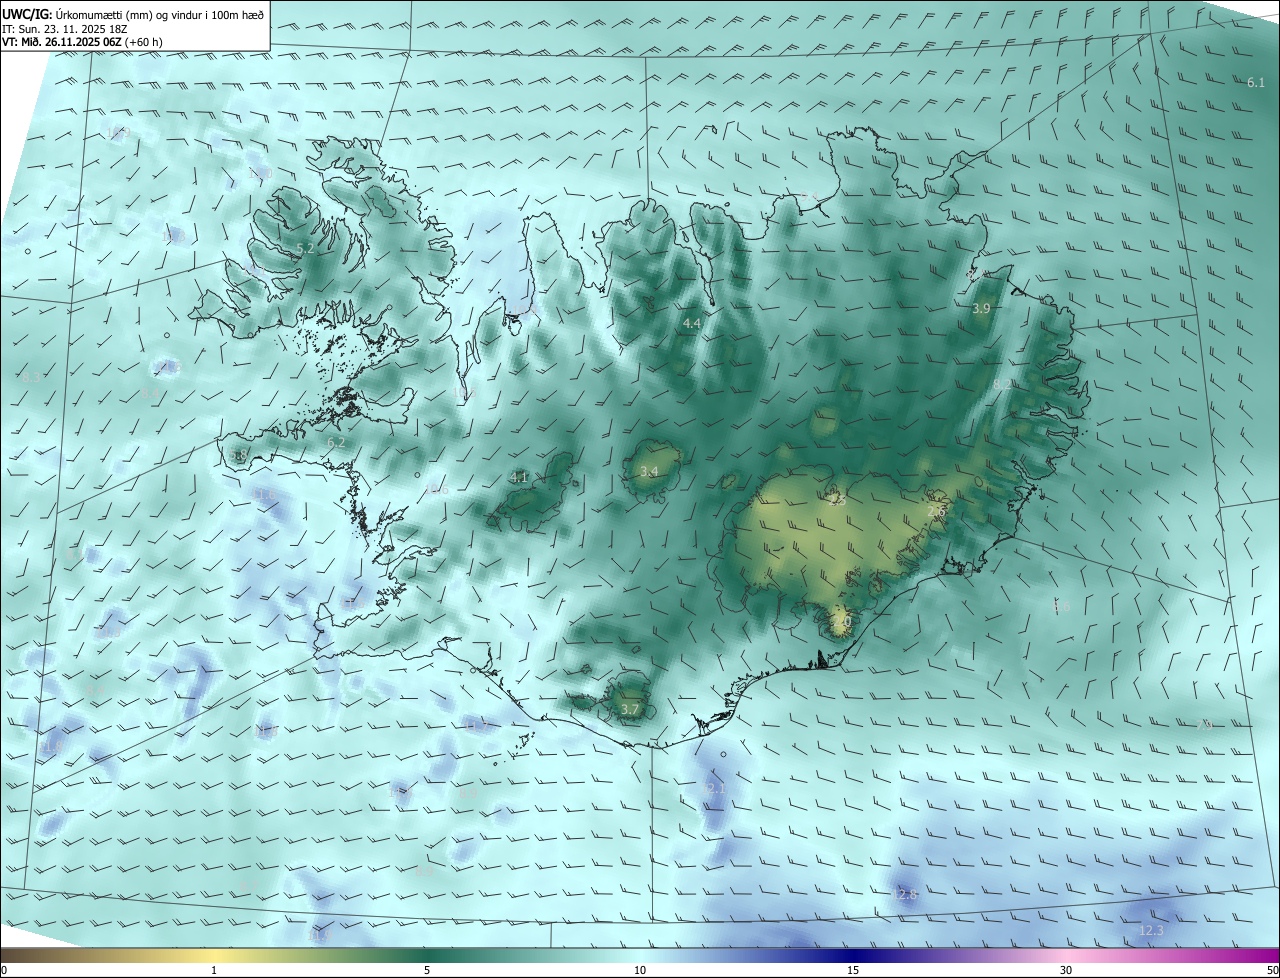Click the 3.7 value on the southern glacier
Screen dimensions: 1280x978
pos(629,709)
